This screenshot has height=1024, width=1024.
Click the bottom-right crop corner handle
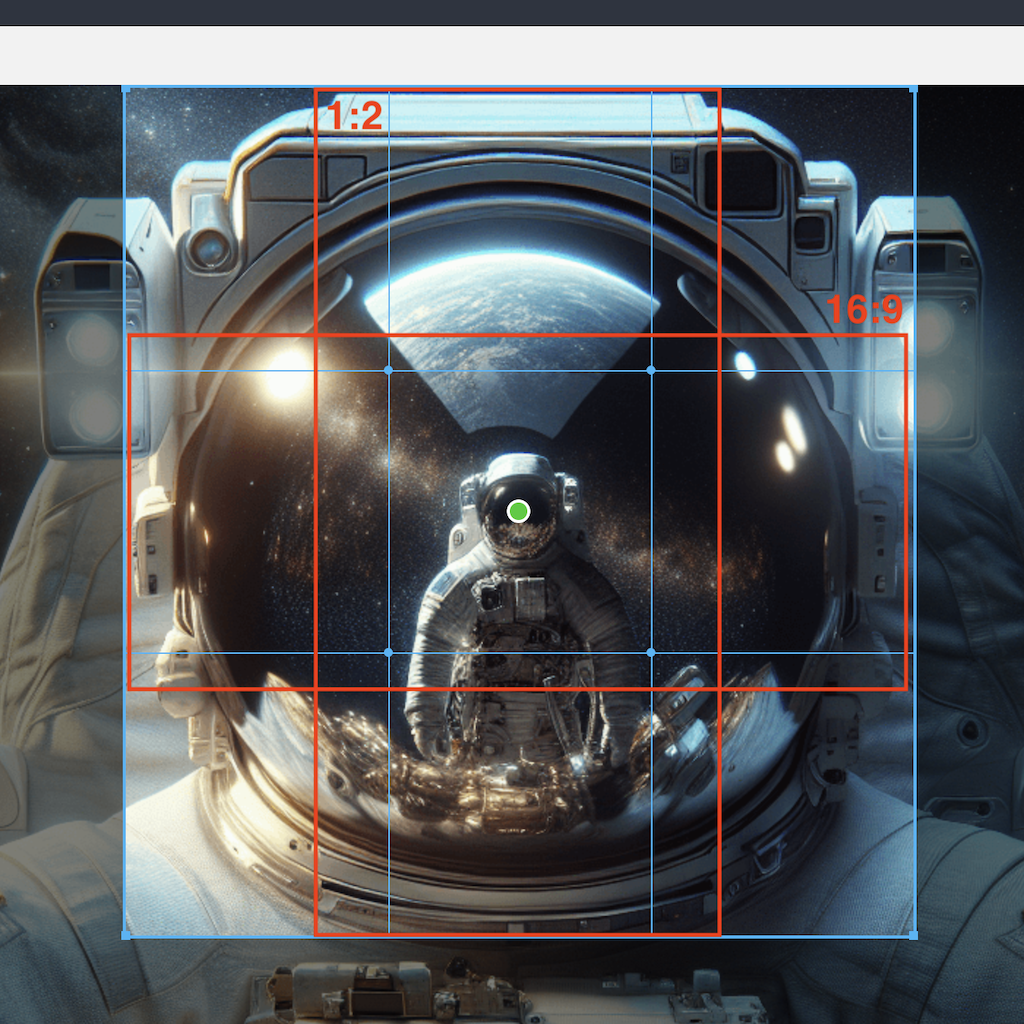click(913, 936)
